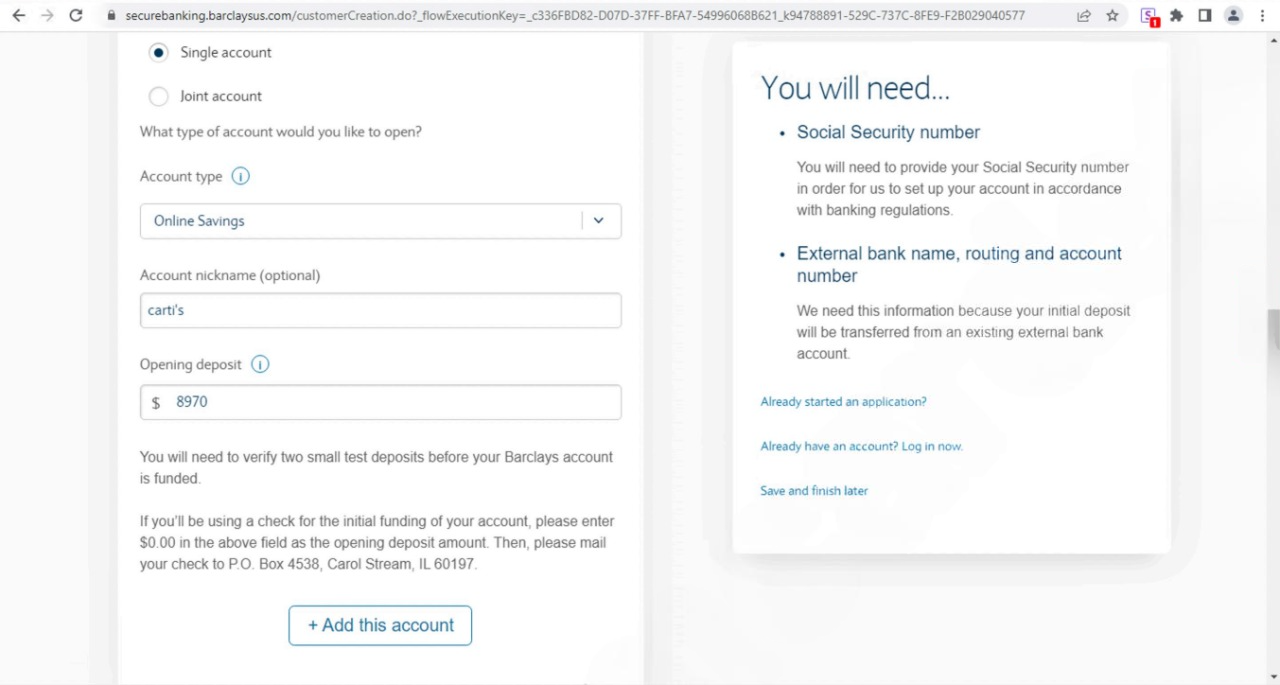Click the Opening deposit info icon
The width and height of the screenshot is (1280, 685).
pyautogui.click(x=260, y=365)
